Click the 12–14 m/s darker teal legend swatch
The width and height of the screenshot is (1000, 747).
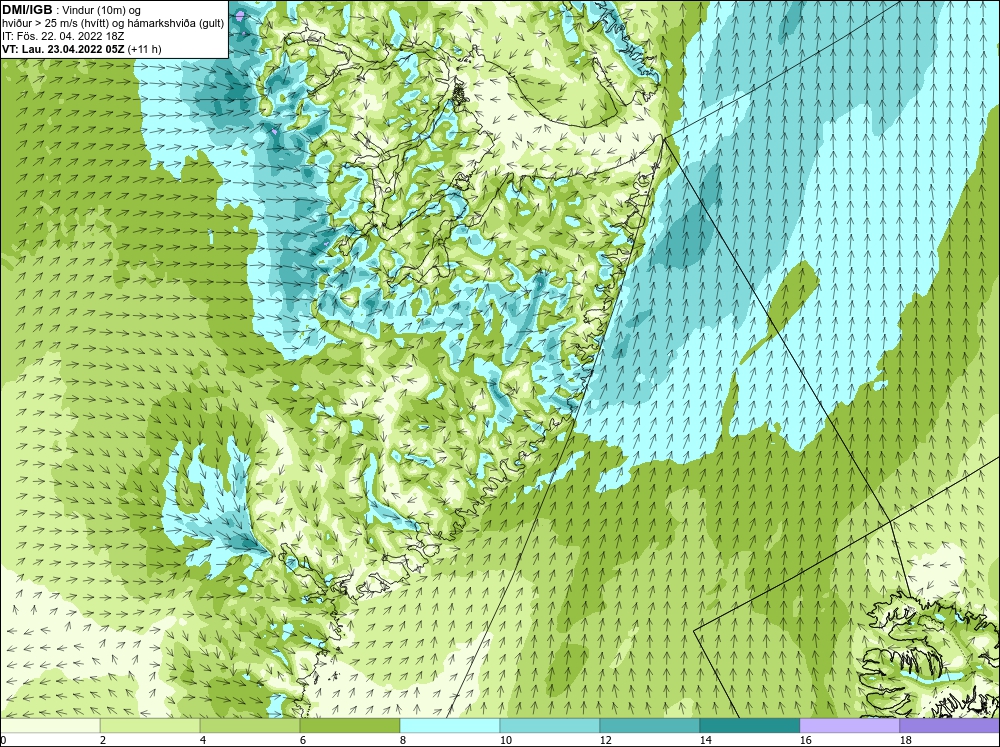point(649,725)
